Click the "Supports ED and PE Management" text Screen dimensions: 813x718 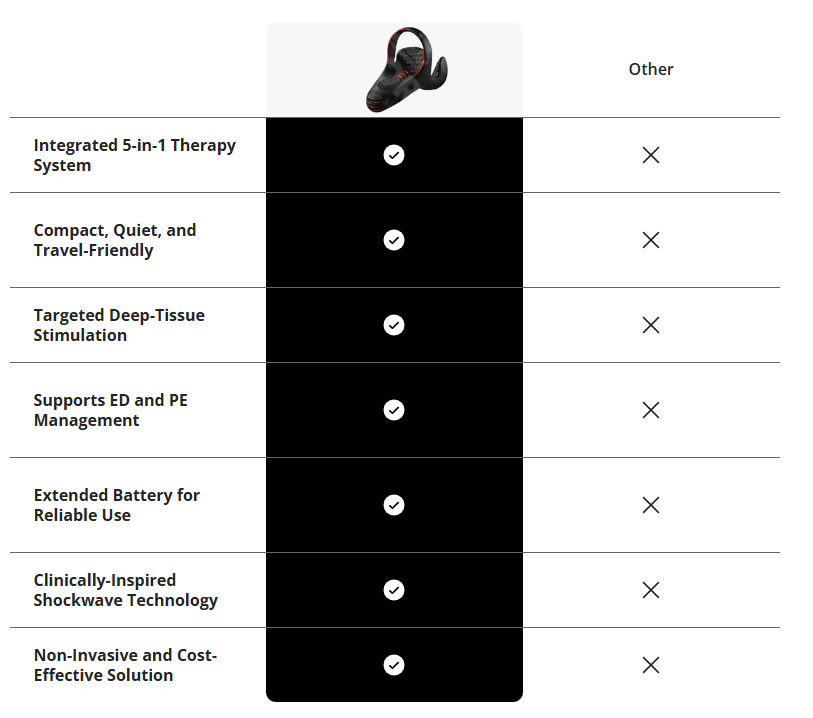(x=110, y=410)
